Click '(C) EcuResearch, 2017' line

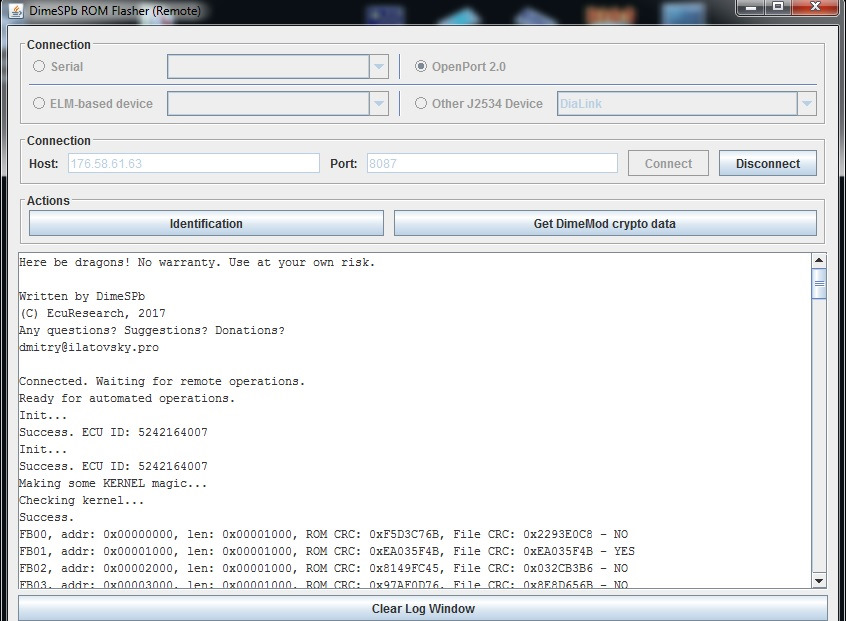92,313
